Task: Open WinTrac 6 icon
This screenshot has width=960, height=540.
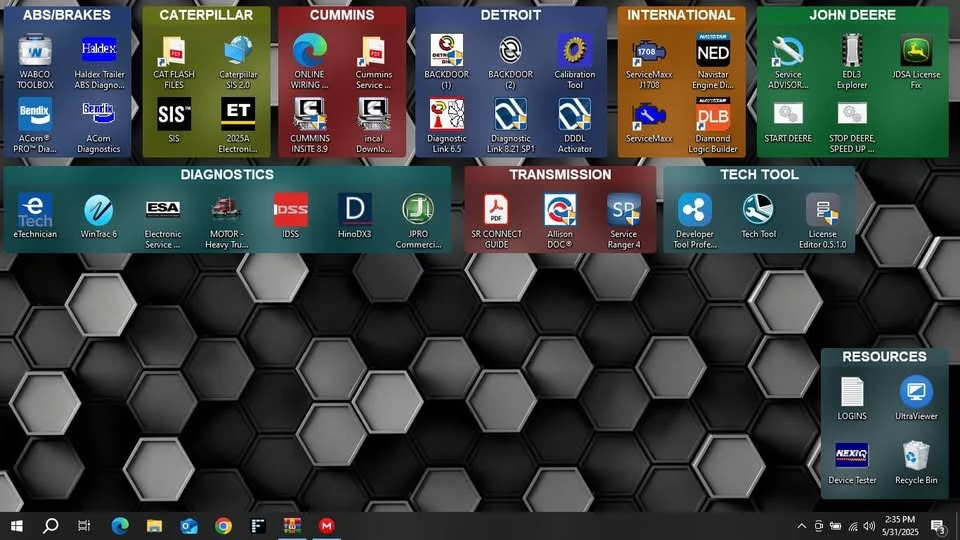Action: [x=99, y=216]
